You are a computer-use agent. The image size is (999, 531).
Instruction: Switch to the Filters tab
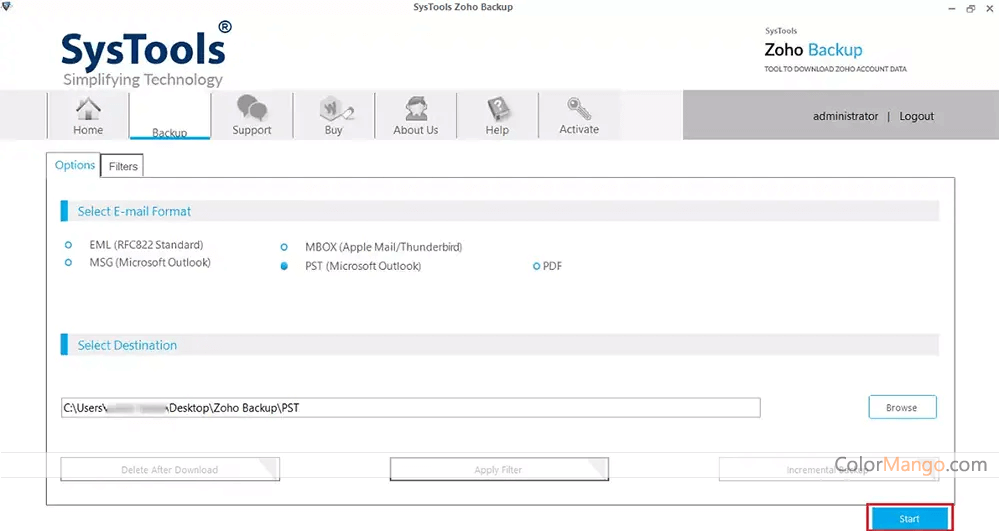123,166
